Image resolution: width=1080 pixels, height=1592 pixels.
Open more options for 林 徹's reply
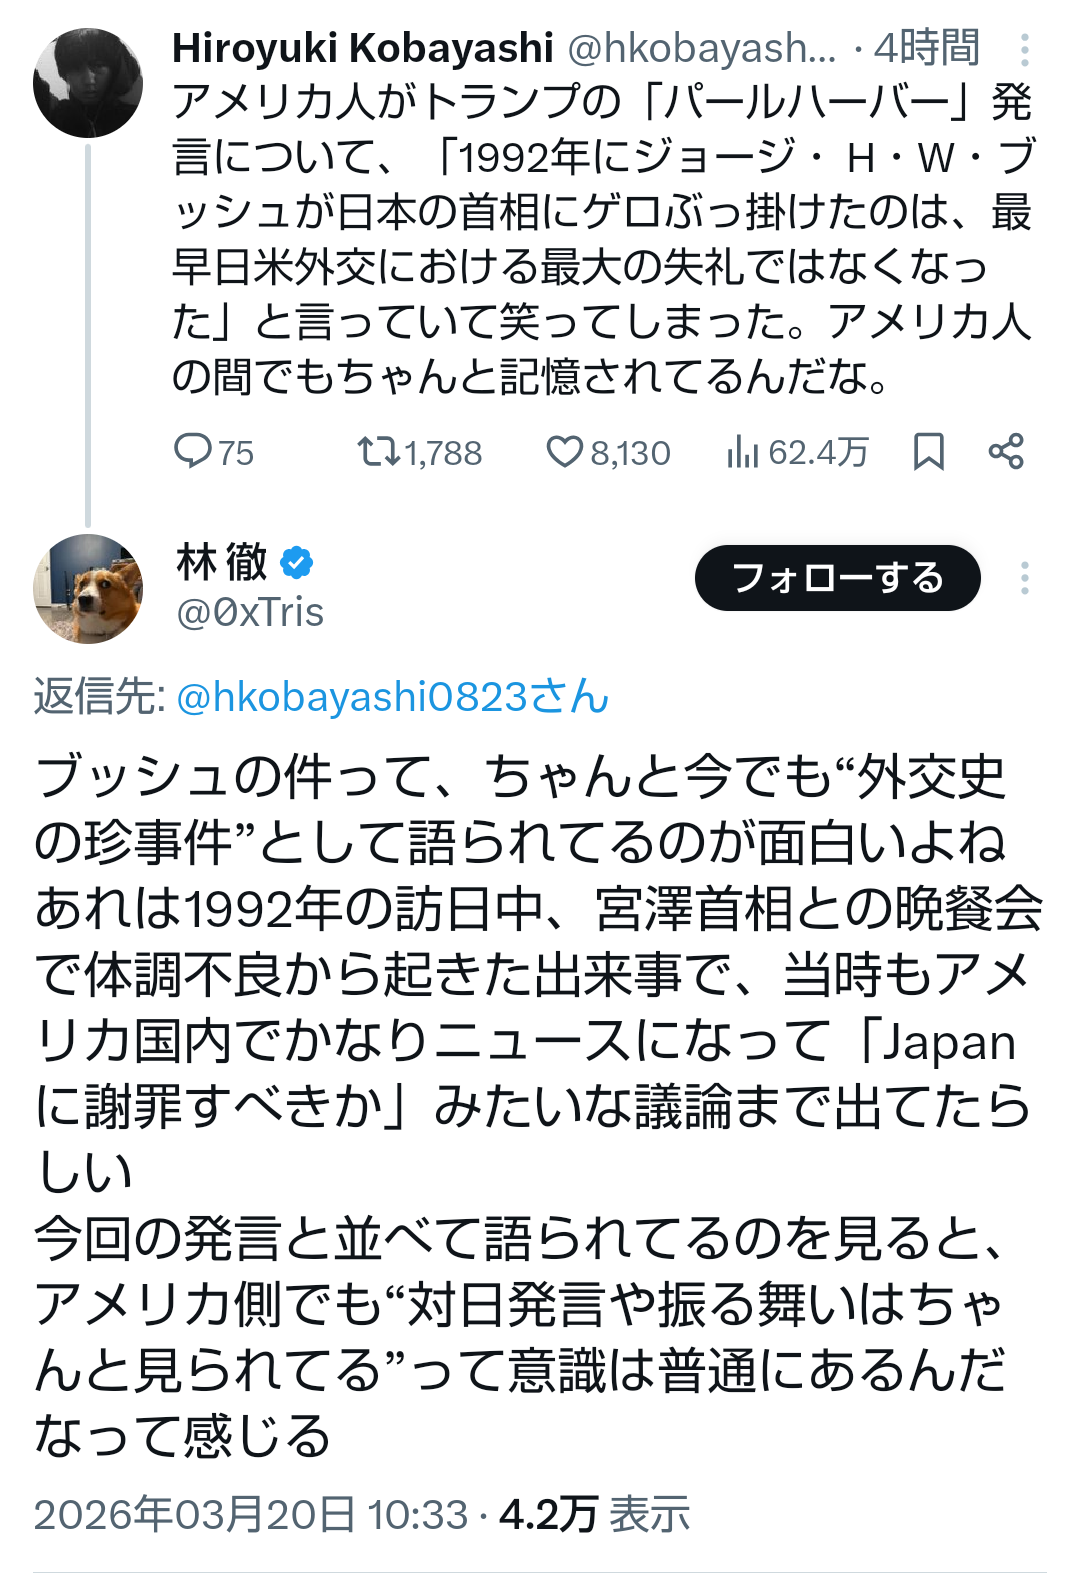[1024, 578]
